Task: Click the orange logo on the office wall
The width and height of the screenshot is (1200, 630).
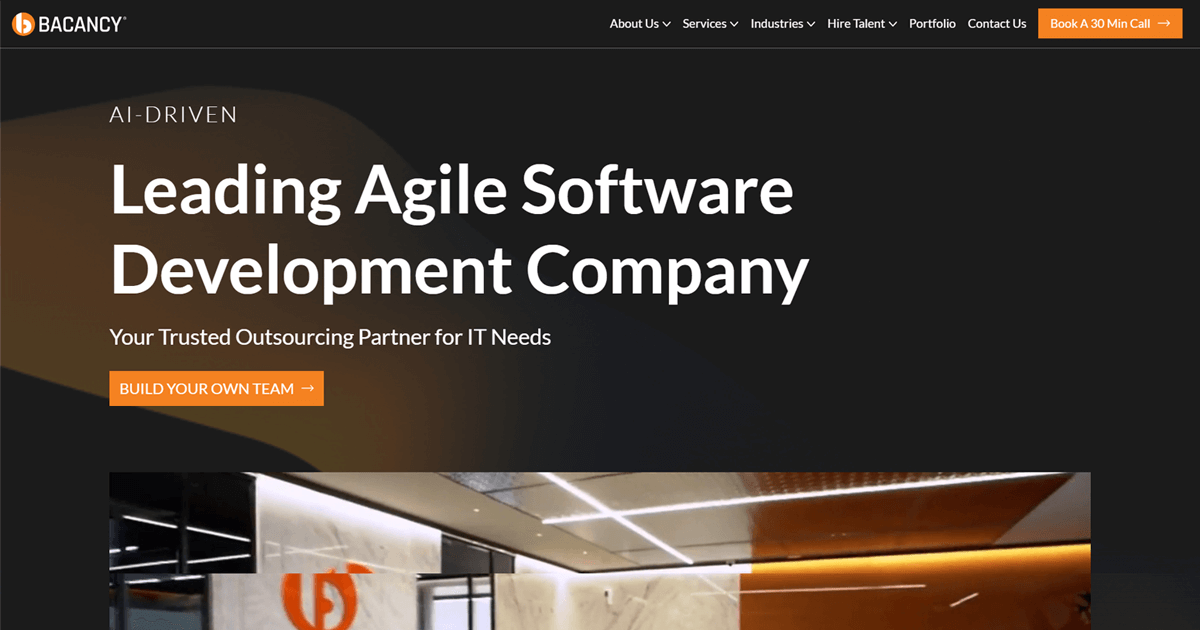Action: point(316,600)
